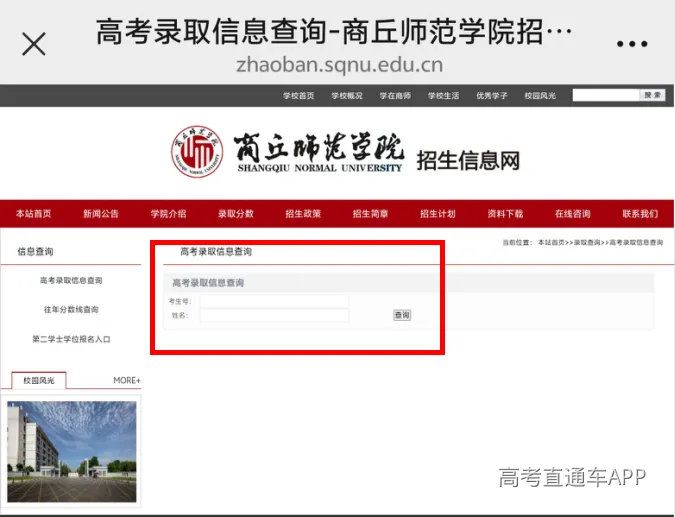The image size is (675, 517).
Task: Open 招生计划 menu item
Action: pos(438,214)
